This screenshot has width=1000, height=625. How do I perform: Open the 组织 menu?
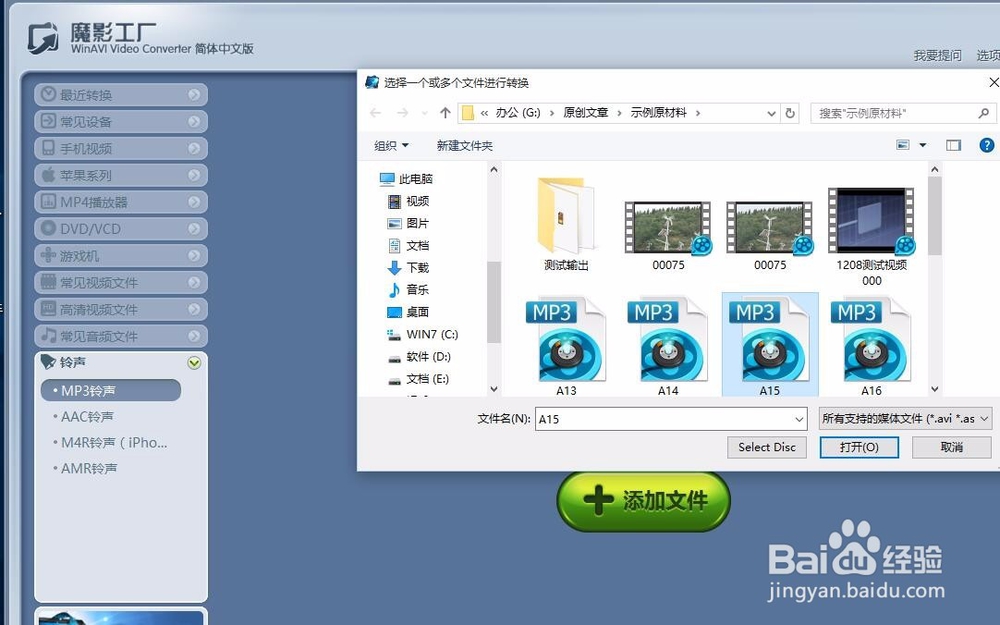pos(391,146)
